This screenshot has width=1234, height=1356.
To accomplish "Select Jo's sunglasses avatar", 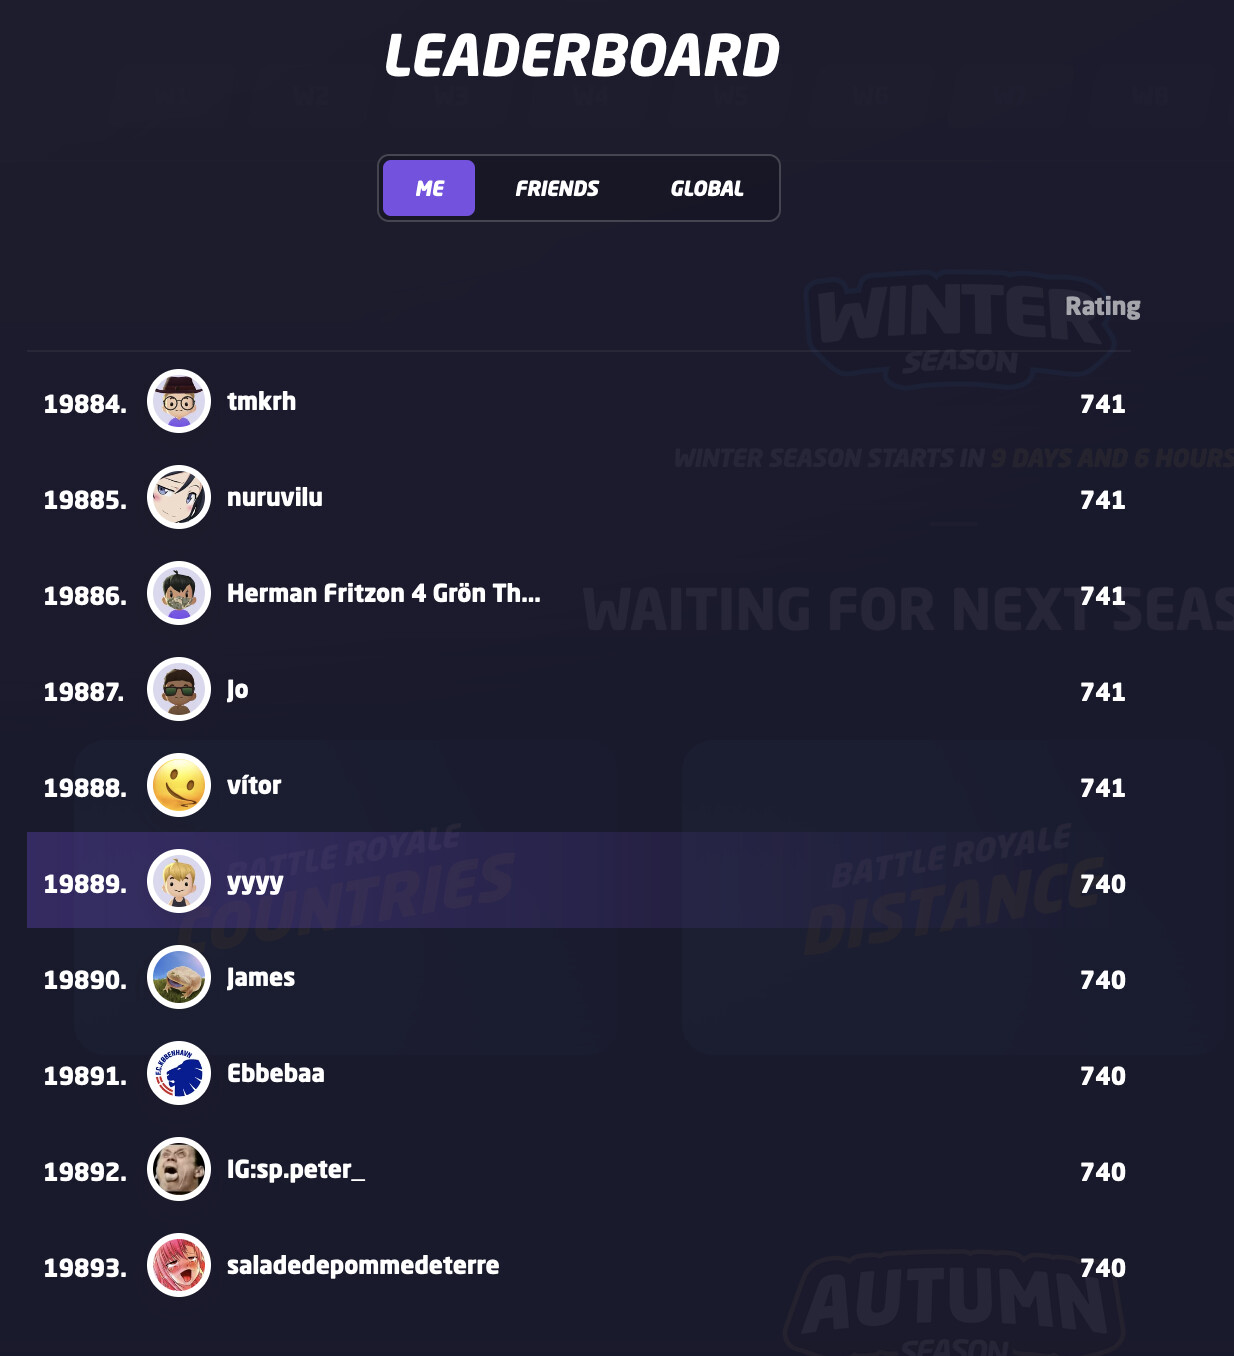I will point(179,689).
